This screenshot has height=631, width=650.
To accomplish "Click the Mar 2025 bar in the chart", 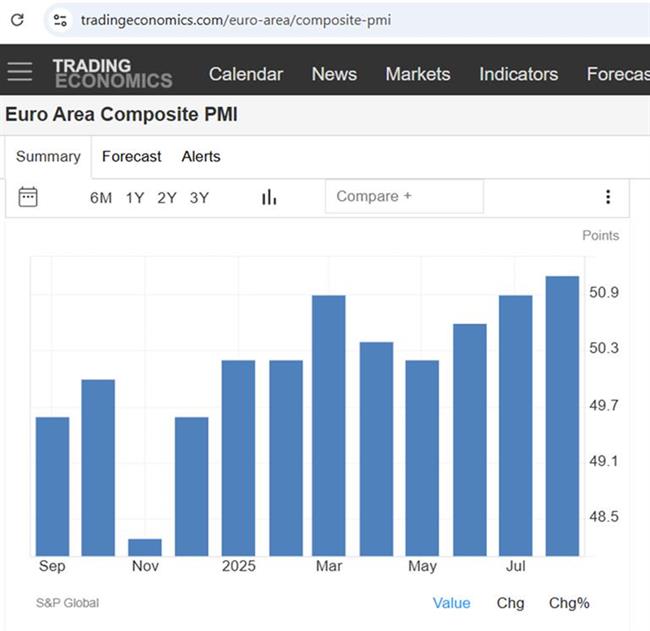I will coord(329,425).
